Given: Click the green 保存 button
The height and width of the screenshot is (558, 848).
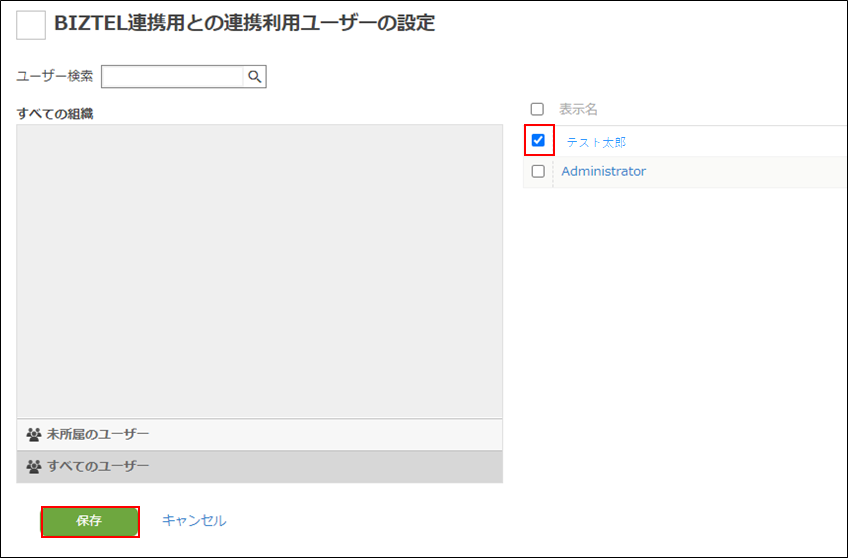Looking at the screenshot, I should pyautogui.click(x=90, y=521).
